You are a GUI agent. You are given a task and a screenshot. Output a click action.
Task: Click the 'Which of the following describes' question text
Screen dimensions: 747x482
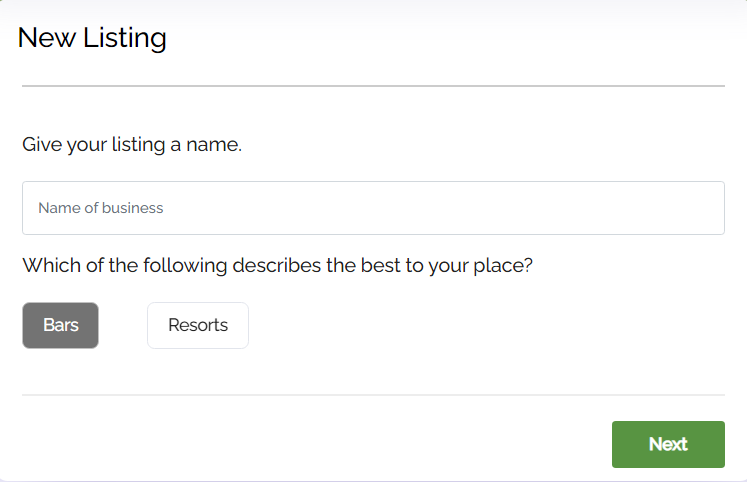(x=277, y=266)
